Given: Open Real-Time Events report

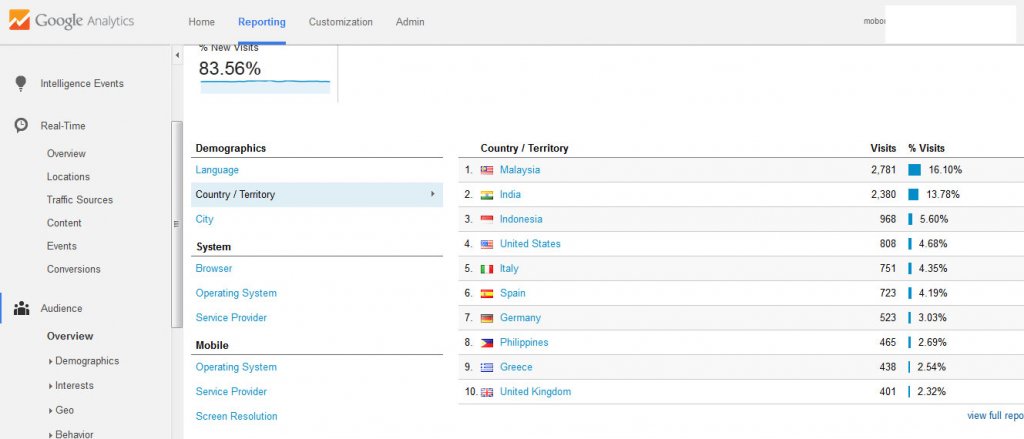Looking at the screenshot, I should tap(61, 246).
